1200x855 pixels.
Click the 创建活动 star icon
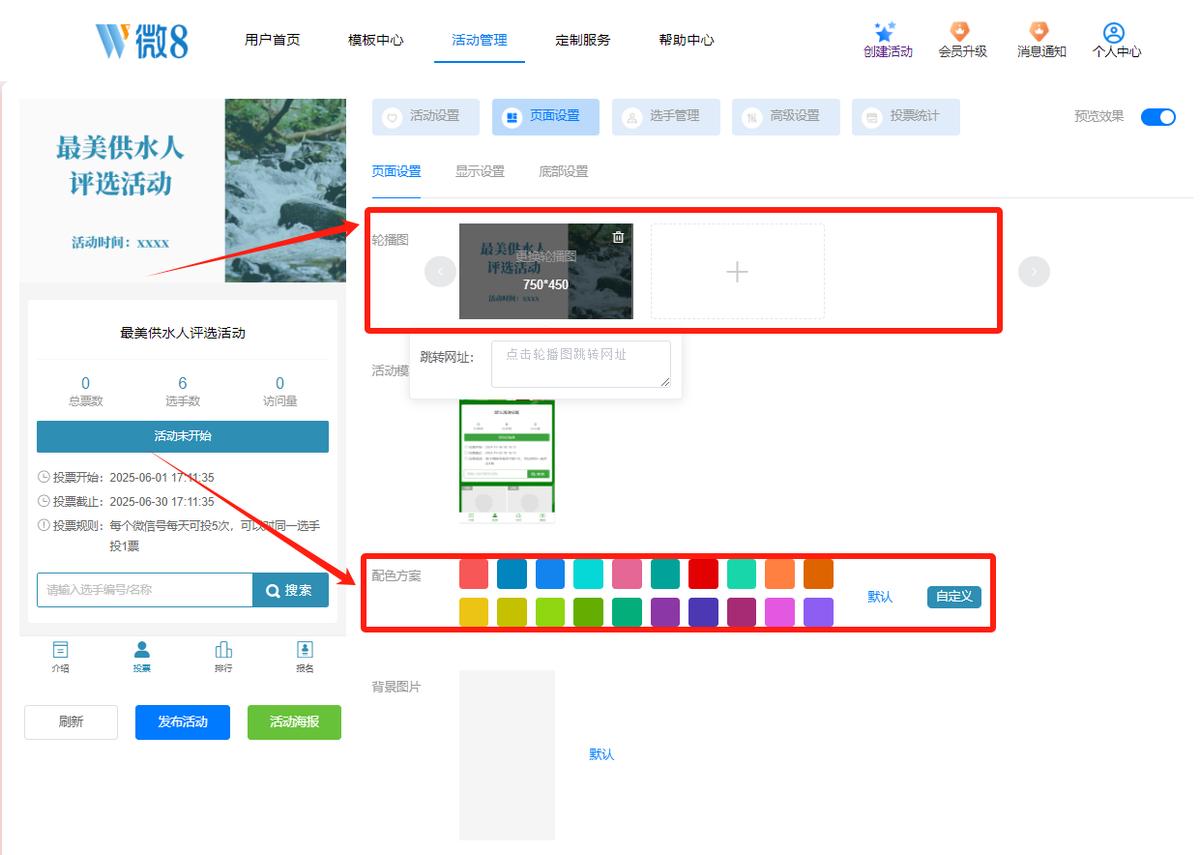(885, 31)
